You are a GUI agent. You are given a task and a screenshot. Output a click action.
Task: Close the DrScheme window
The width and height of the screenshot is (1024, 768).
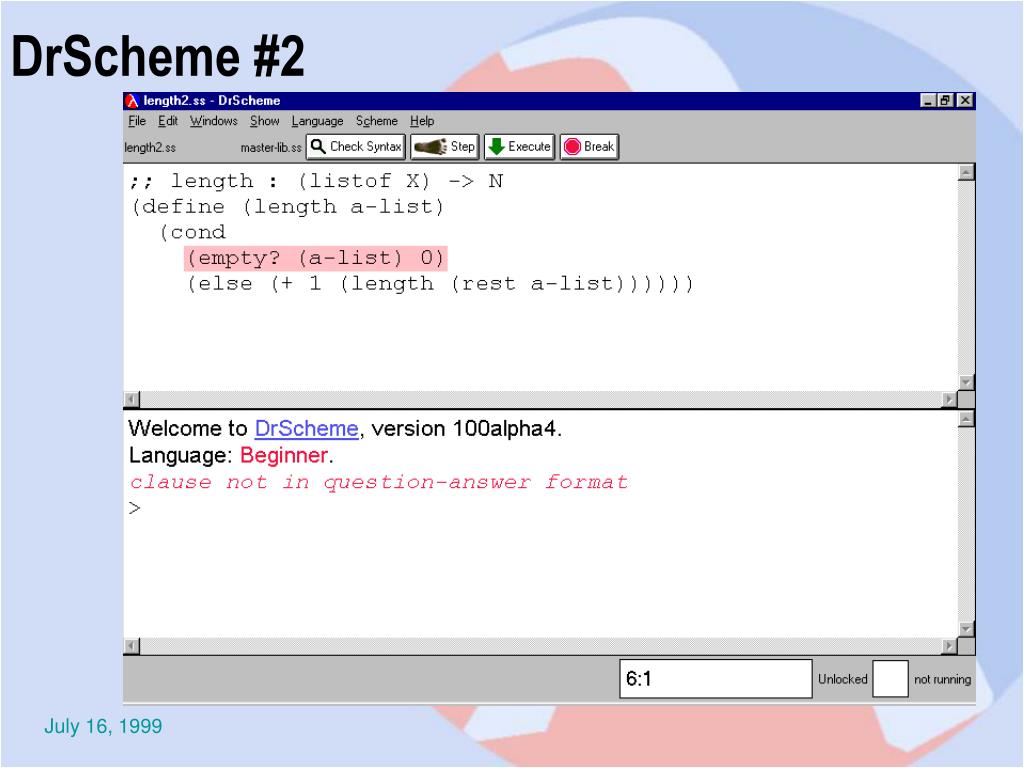pyautogui.click(x=965, y=101)
